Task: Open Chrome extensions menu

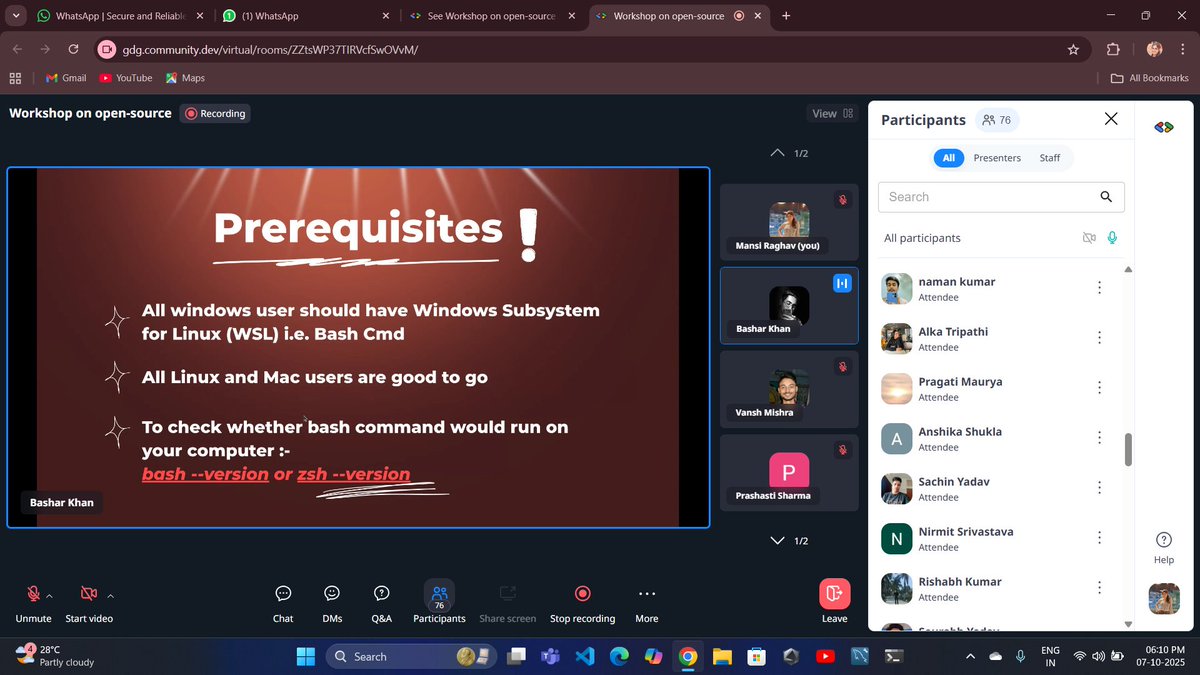Action: (x=1113, y=49)
